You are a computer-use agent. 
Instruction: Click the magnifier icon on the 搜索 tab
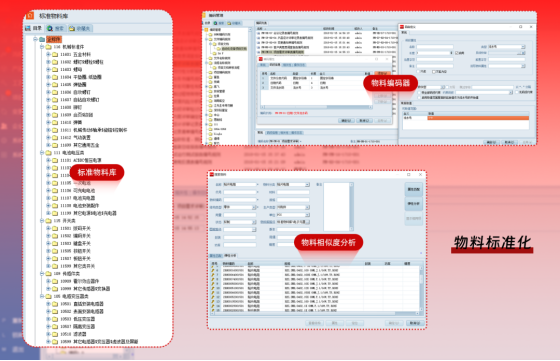50,28
